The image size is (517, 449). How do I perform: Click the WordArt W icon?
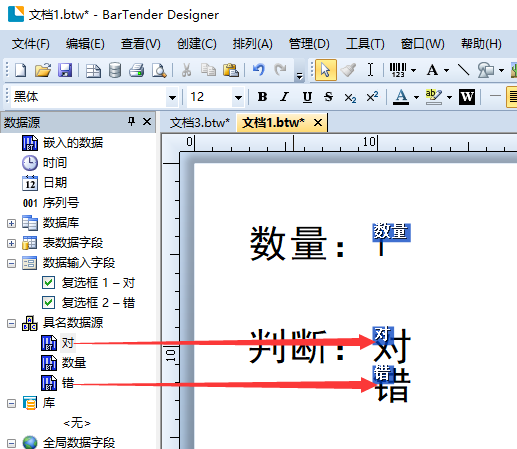coord(467,97)
